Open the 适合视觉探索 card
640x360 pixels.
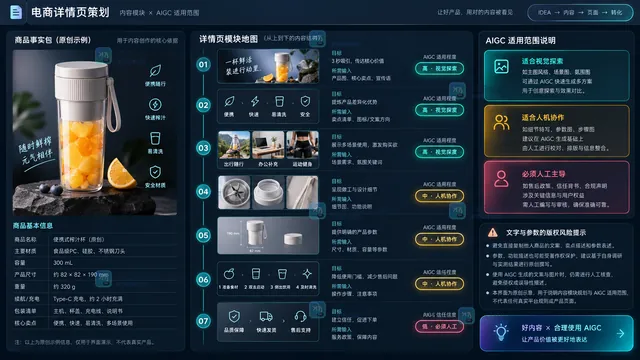(556, 76)
